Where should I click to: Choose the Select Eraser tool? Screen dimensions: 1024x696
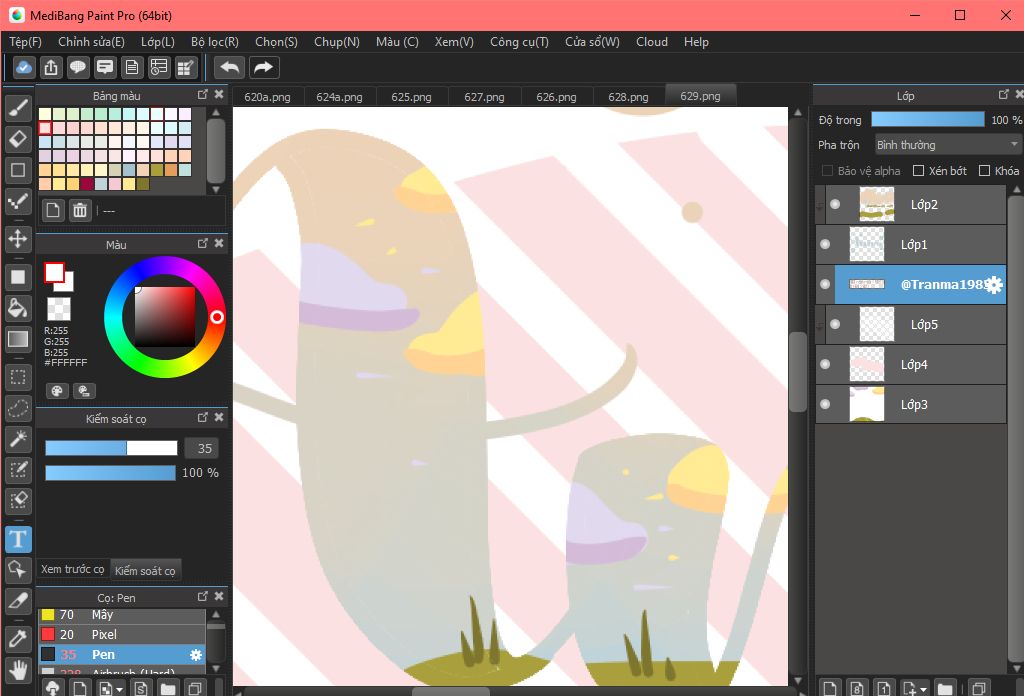(18, 501)
